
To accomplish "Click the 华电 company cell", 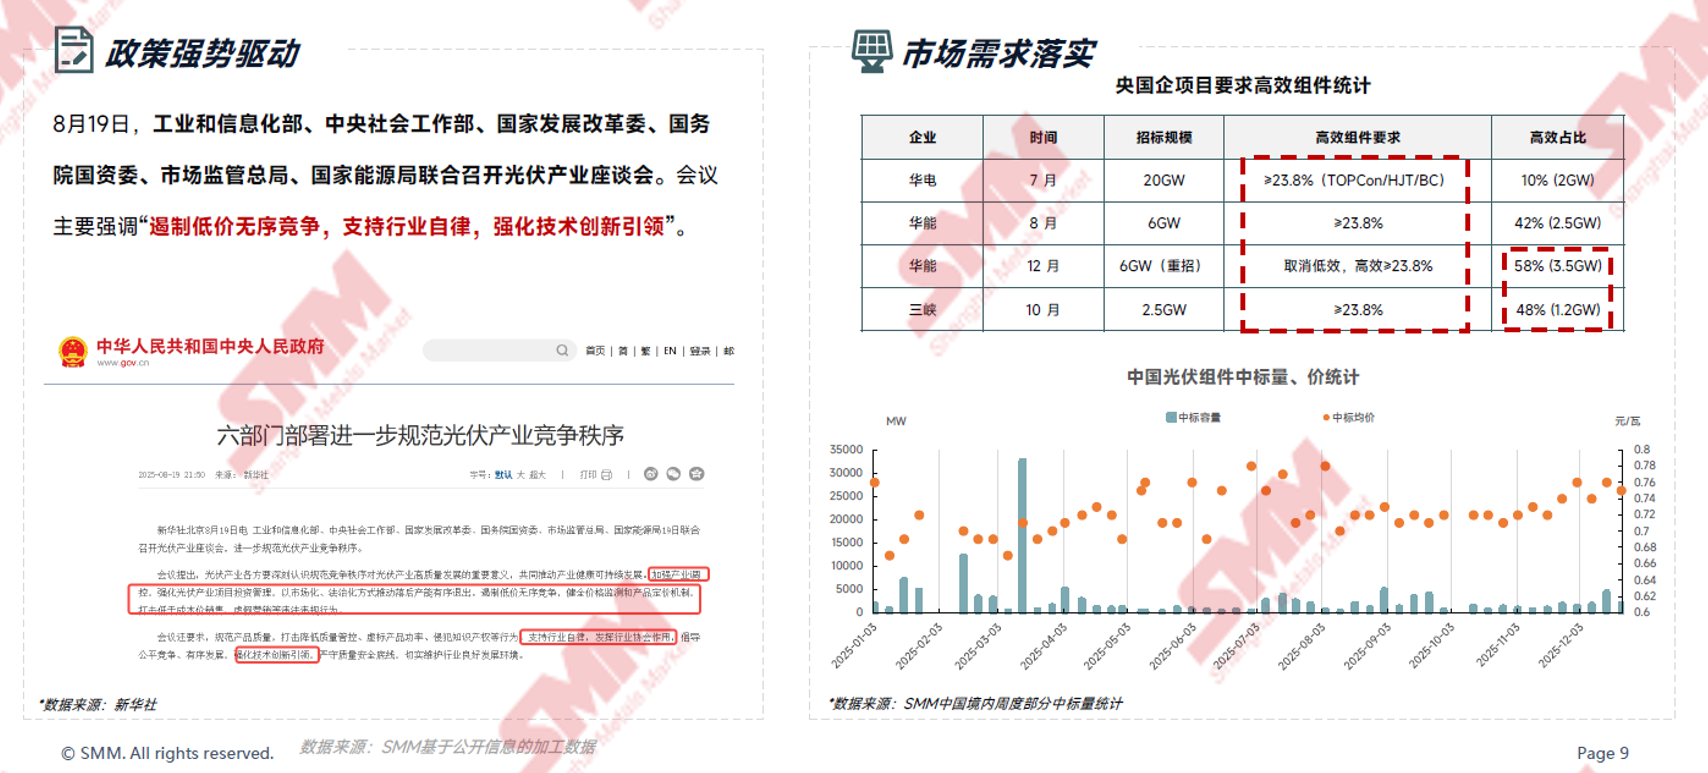I will point(922,181).
